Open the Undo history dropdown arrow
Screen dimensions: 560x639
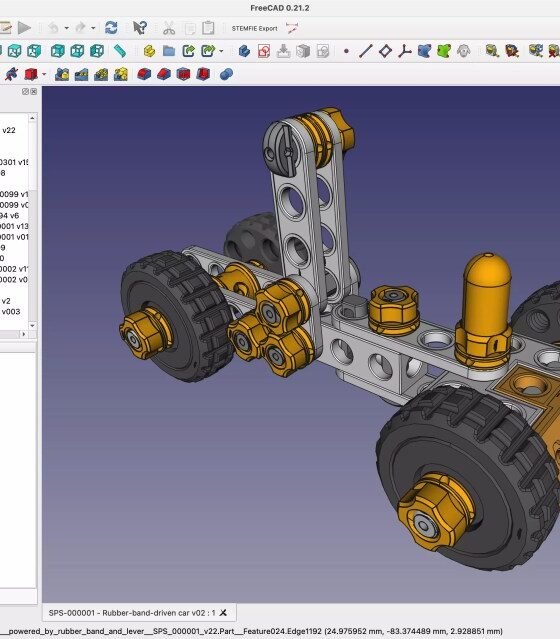tap(66, 28)
